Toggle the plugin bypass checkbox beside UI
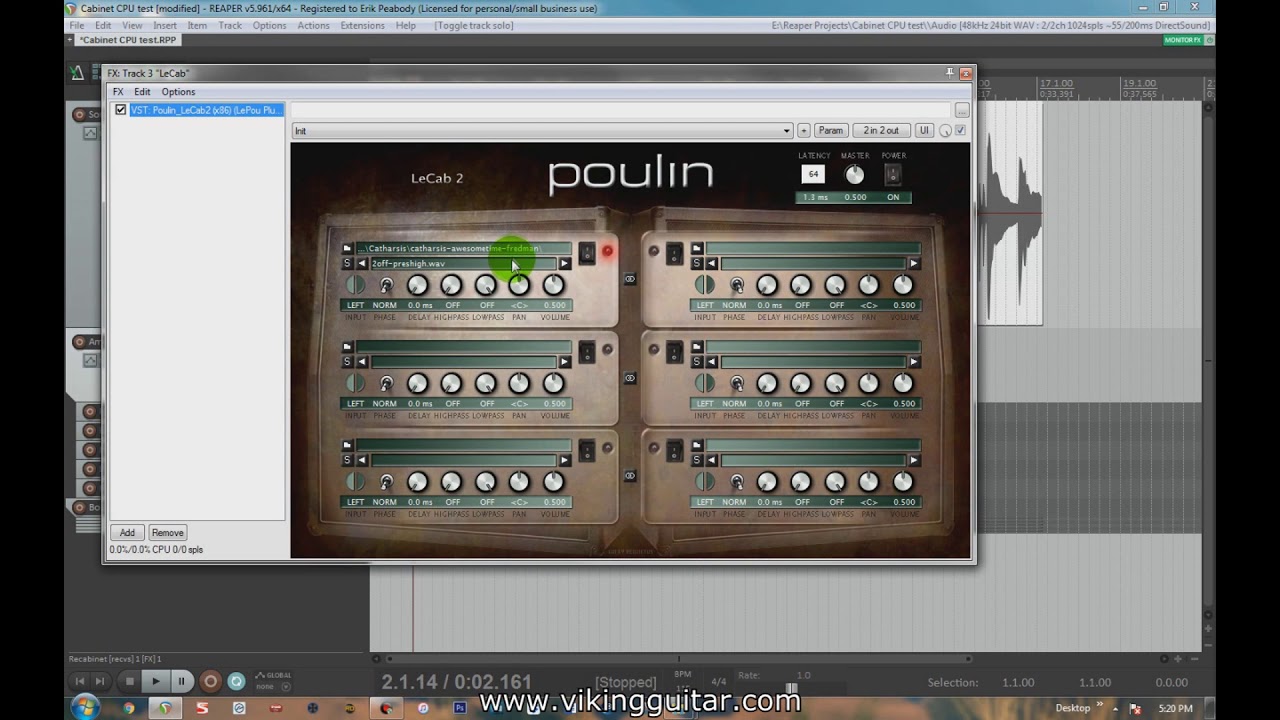The height and width of the screenshot is (720, 1280). [961, 130]
